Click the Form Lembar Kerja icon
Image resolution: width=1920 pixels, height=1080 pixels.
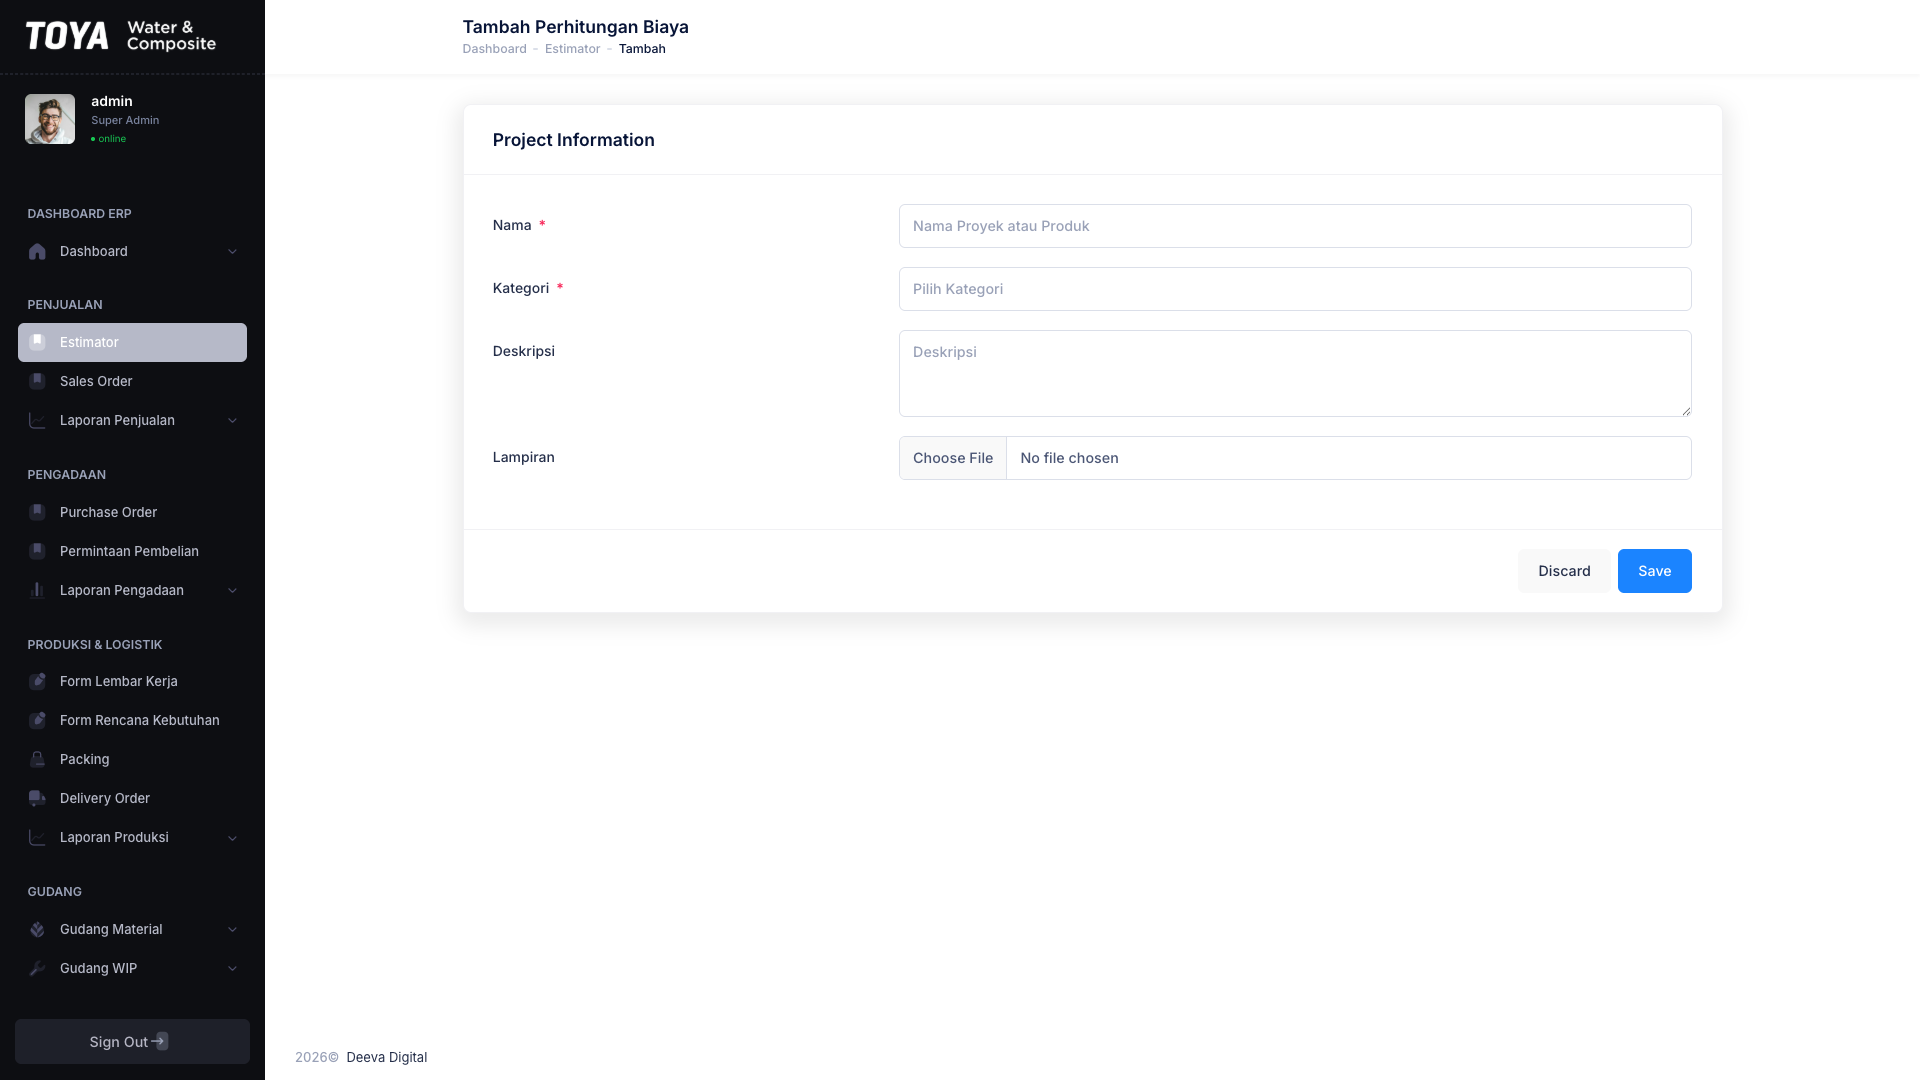coord(37,681)
